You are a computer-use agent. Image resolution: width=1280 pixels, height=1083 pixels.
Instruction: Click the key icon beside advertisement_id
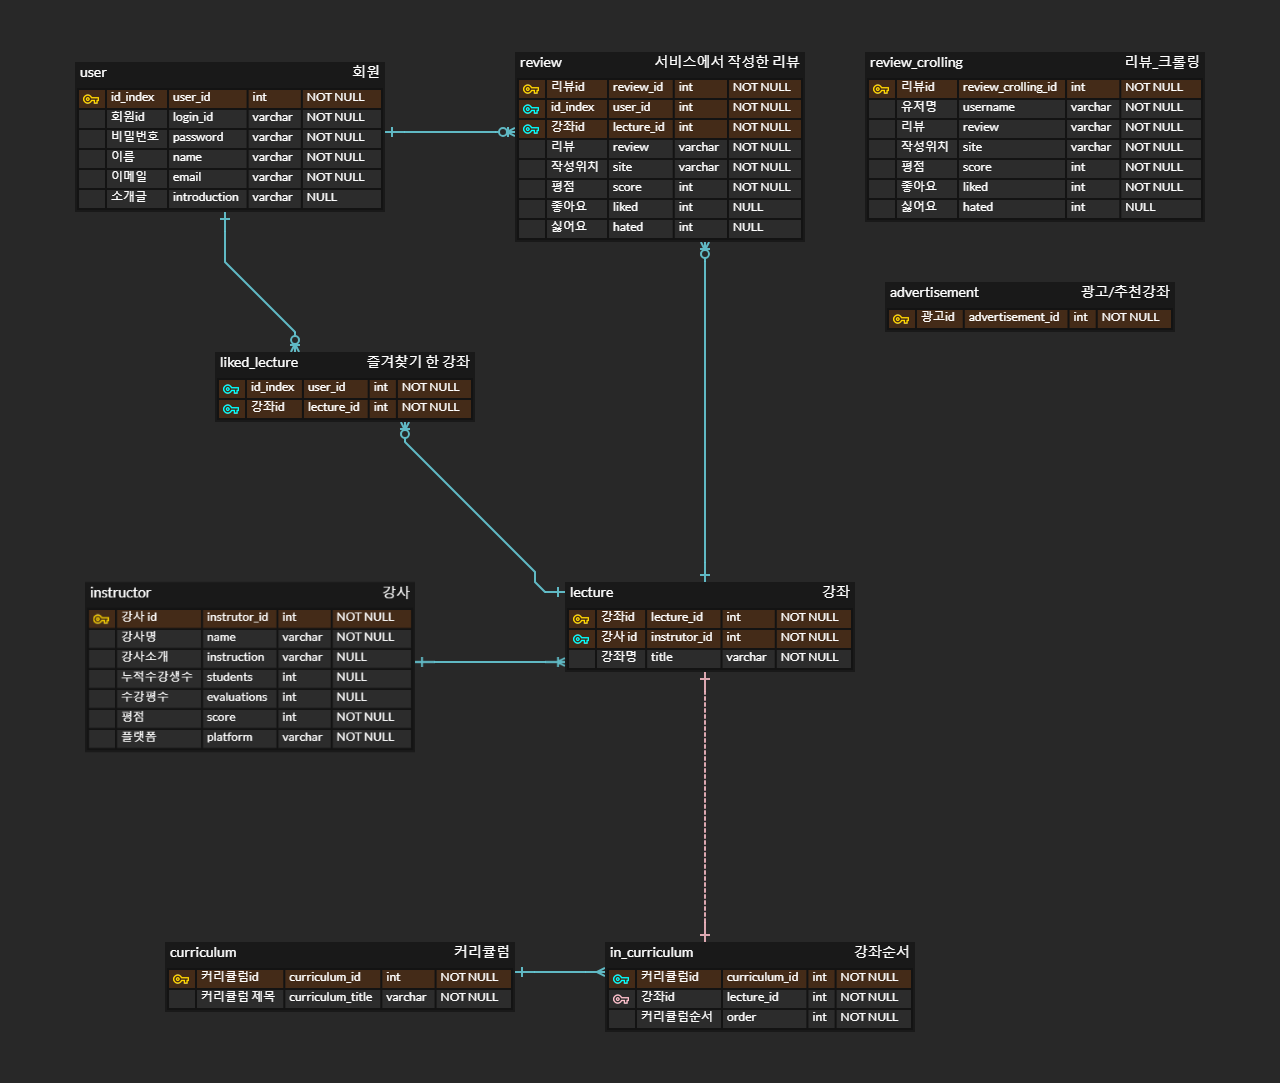(x=901, y=319)
